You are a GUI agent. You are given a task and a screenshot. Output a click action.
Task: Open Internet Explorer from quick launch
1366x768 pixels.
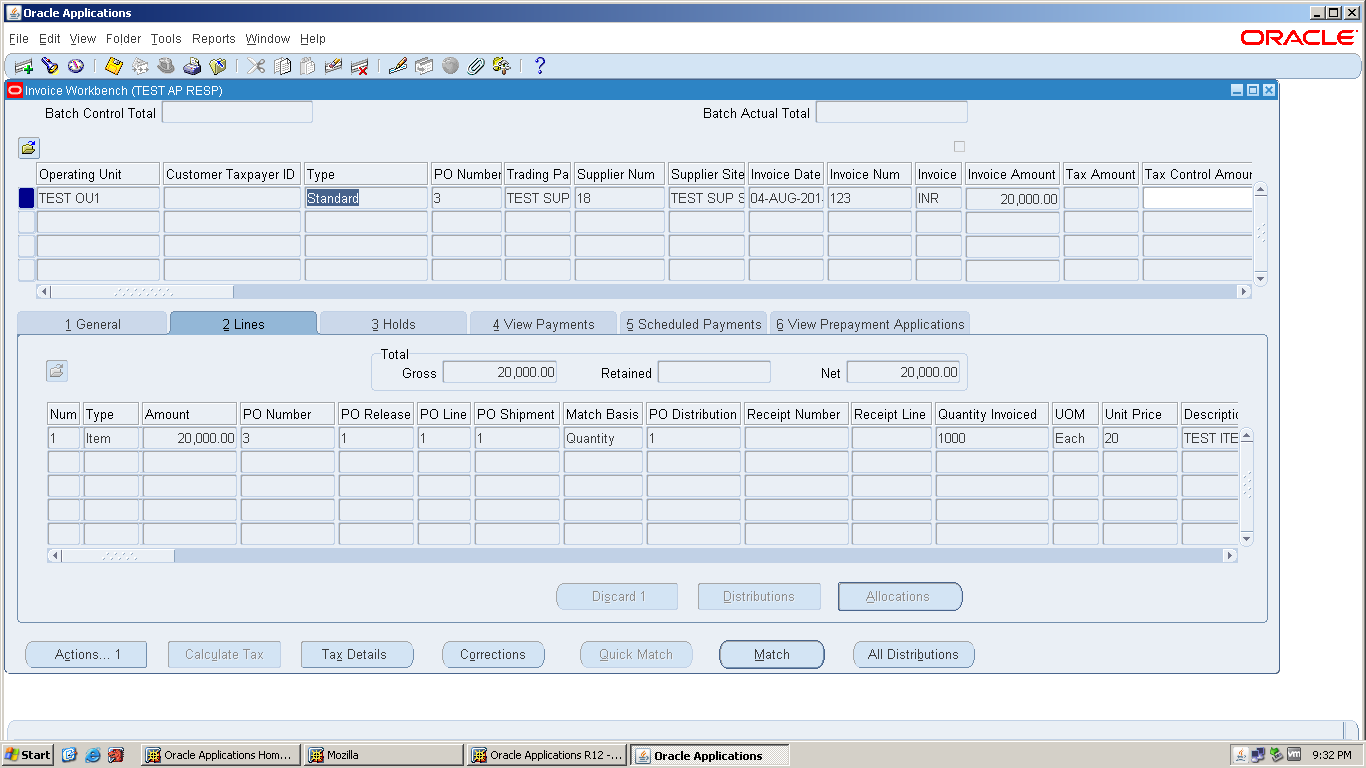point(93,755)
